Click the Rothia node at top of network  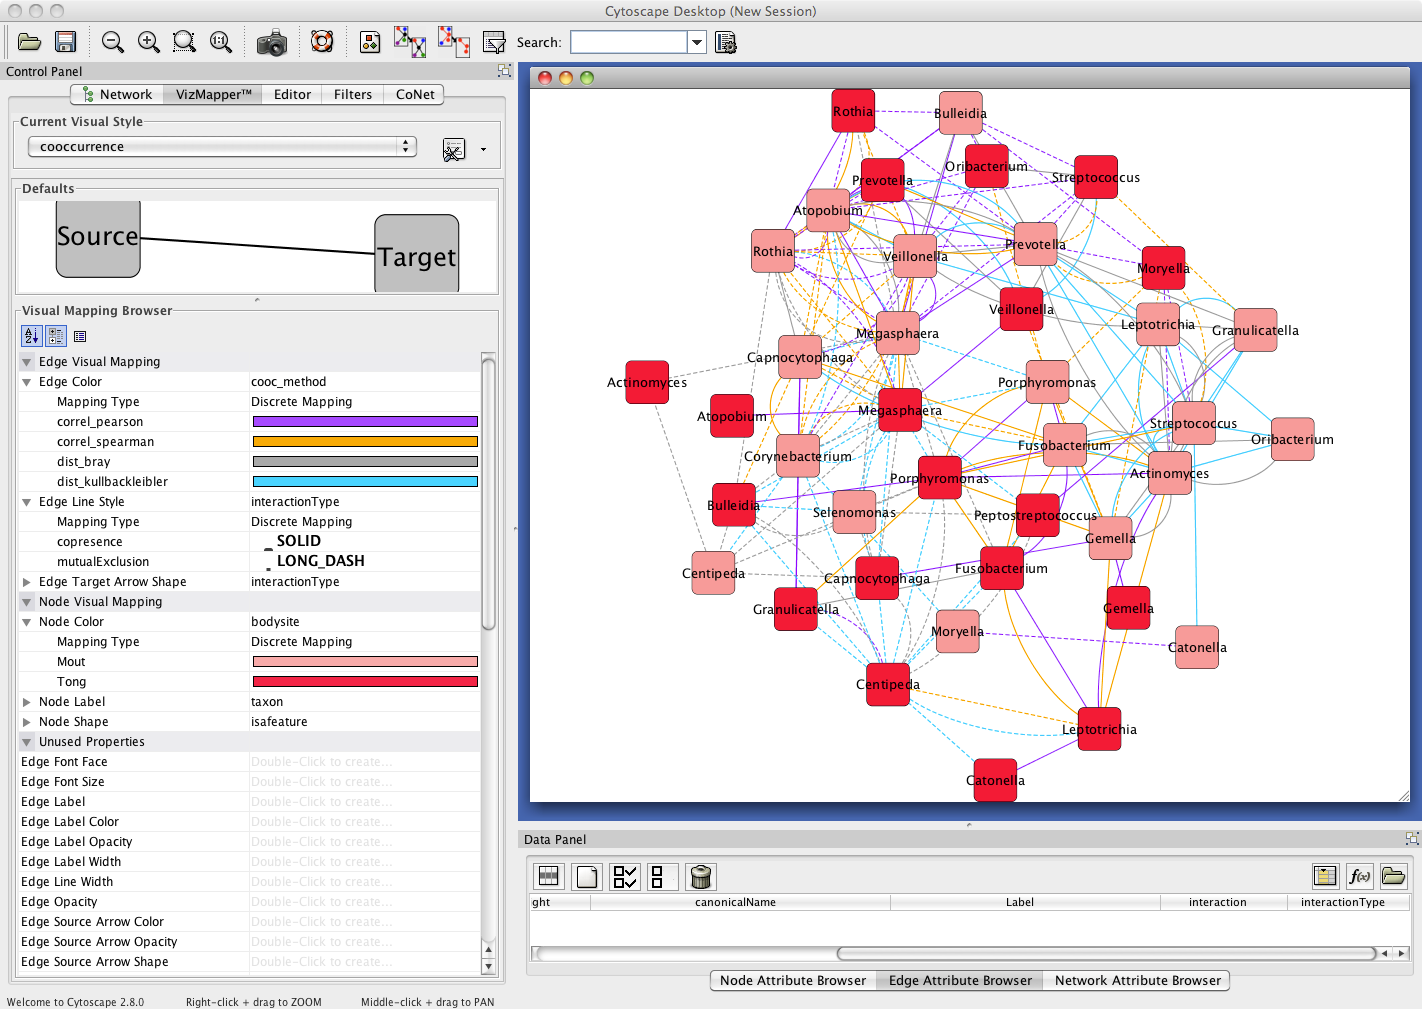[853, 111]
